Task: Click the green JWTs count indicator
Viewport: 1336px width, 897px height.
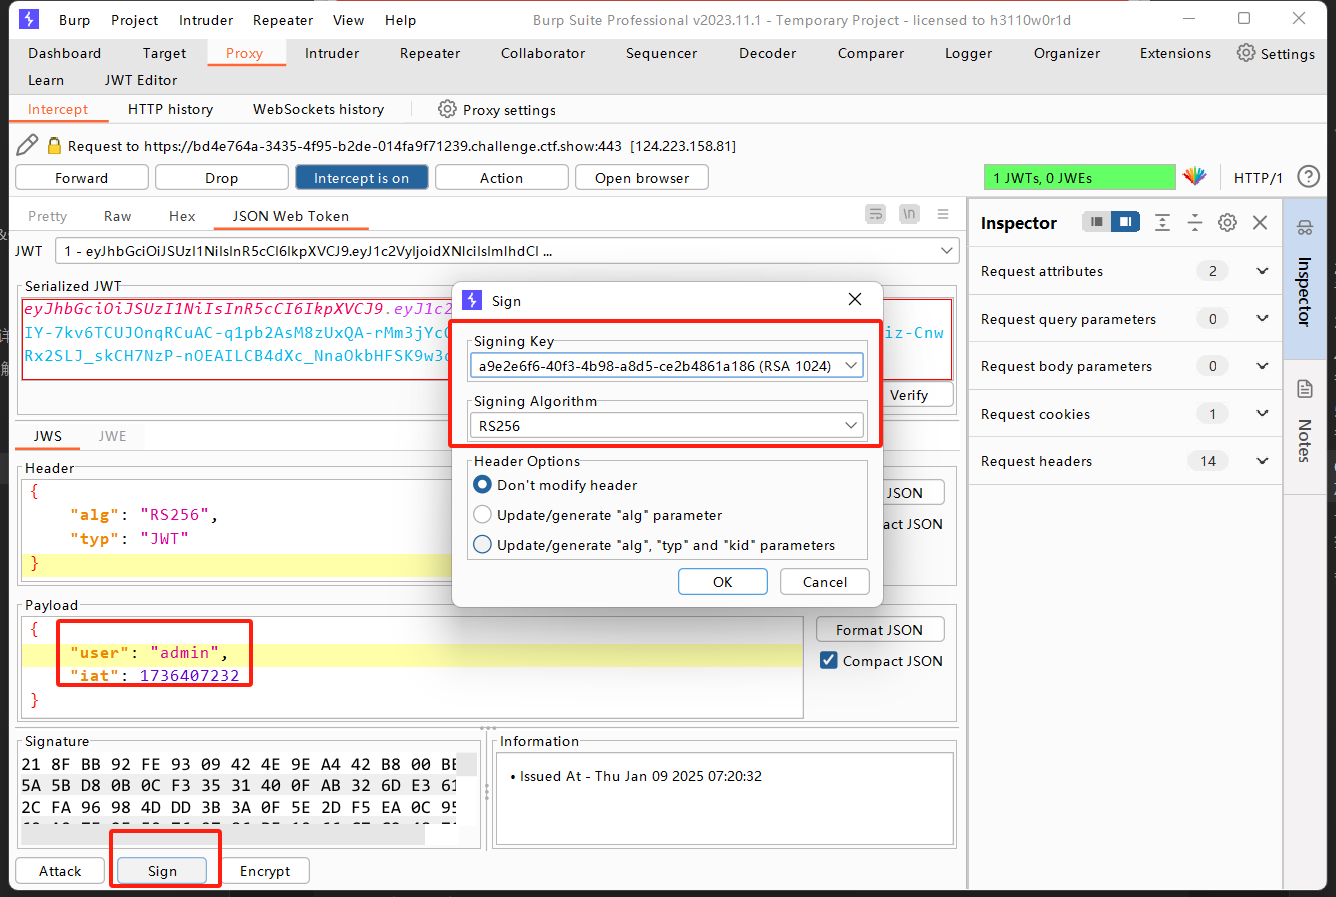Action: (1079, 178)
